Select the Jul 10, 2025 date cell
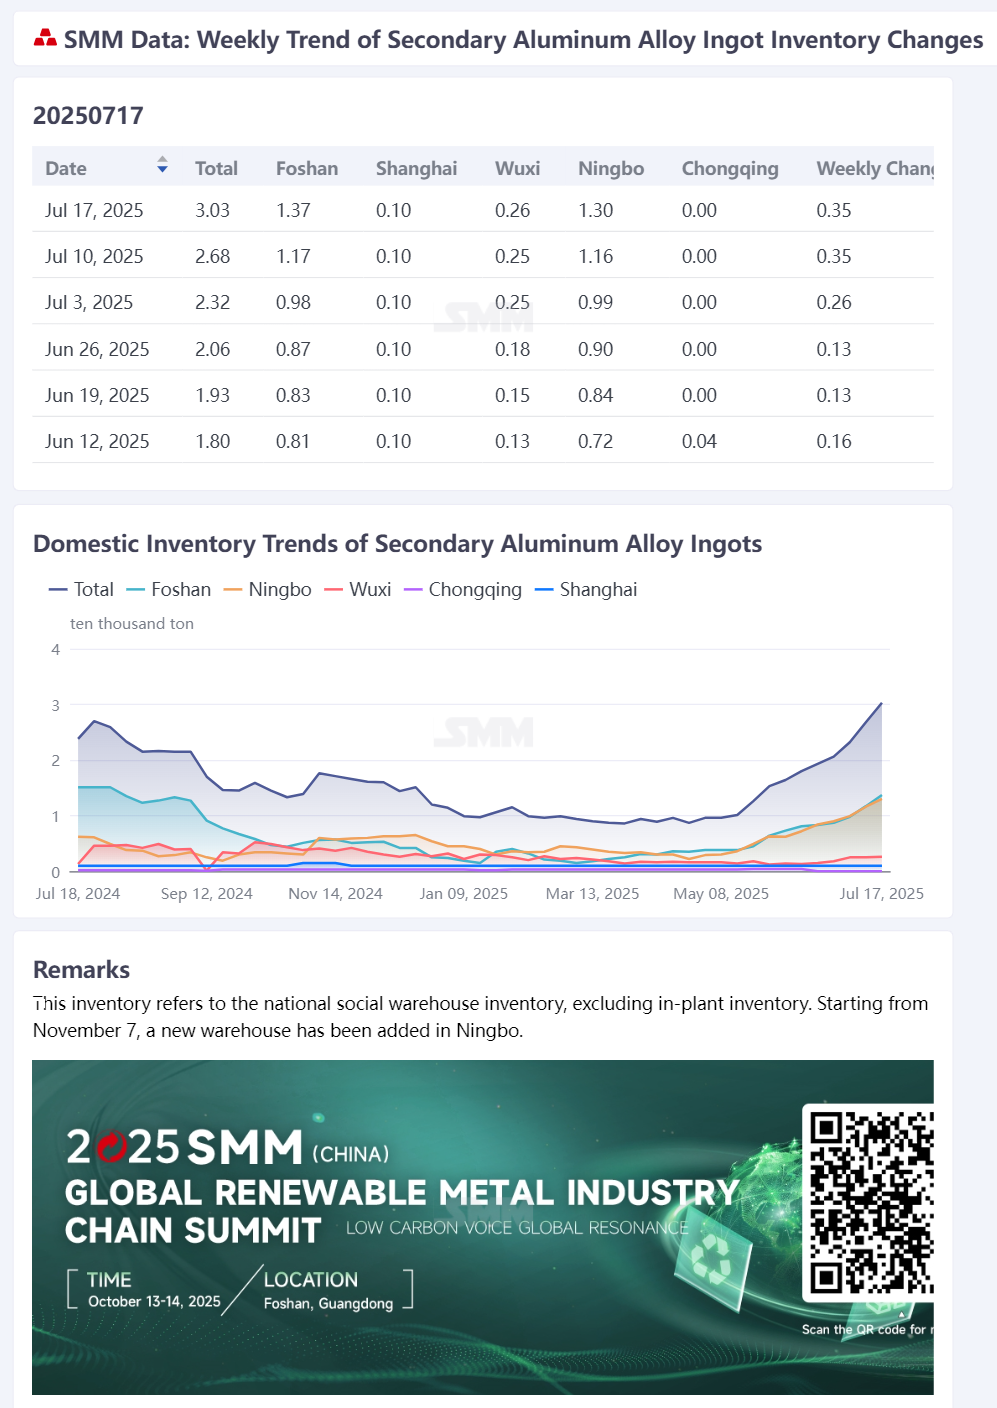Screen dimensions: 997x1408 click(x=94, y=256)
